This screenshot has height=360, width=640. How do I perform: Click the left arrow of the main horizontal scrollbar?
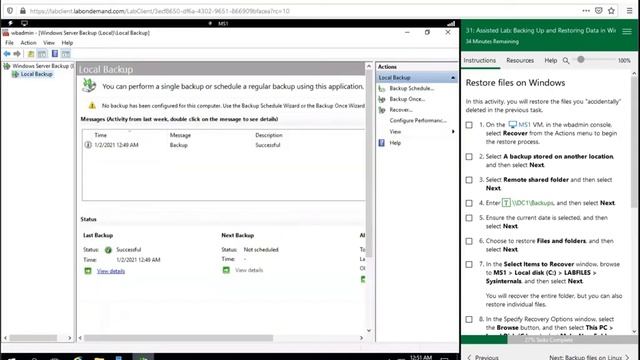coord(80,338)
